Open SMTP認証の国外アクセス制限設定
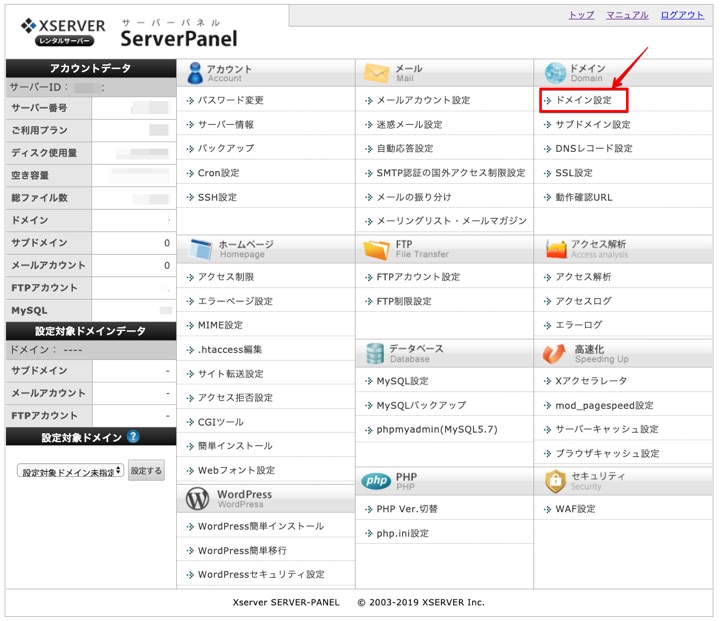Viewport: 720px width, 621px height. tap(450, 173)
